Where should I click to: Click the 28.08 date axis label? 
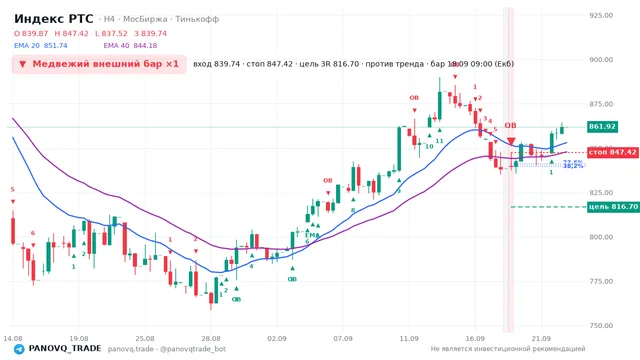point(211,339)
